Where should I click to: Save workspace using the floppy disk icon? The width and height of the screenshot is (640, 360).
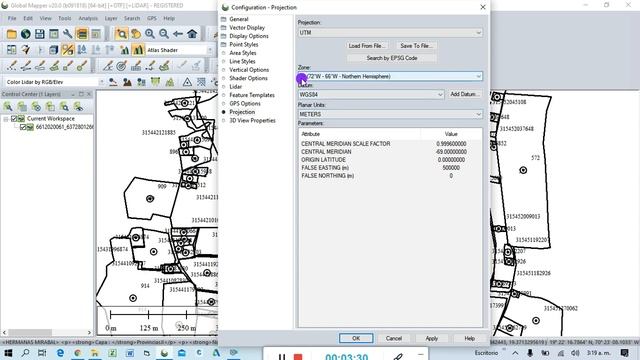click(x=40, y=34)
